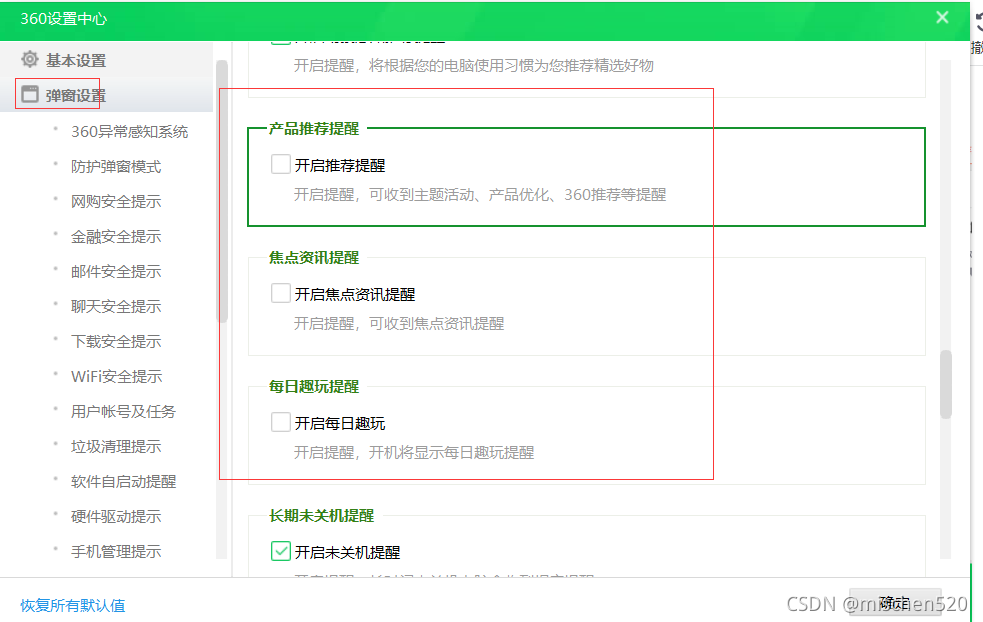Click the 产品推荐提醒 section heading
983x622 pixels.
(x=314, y=129)
